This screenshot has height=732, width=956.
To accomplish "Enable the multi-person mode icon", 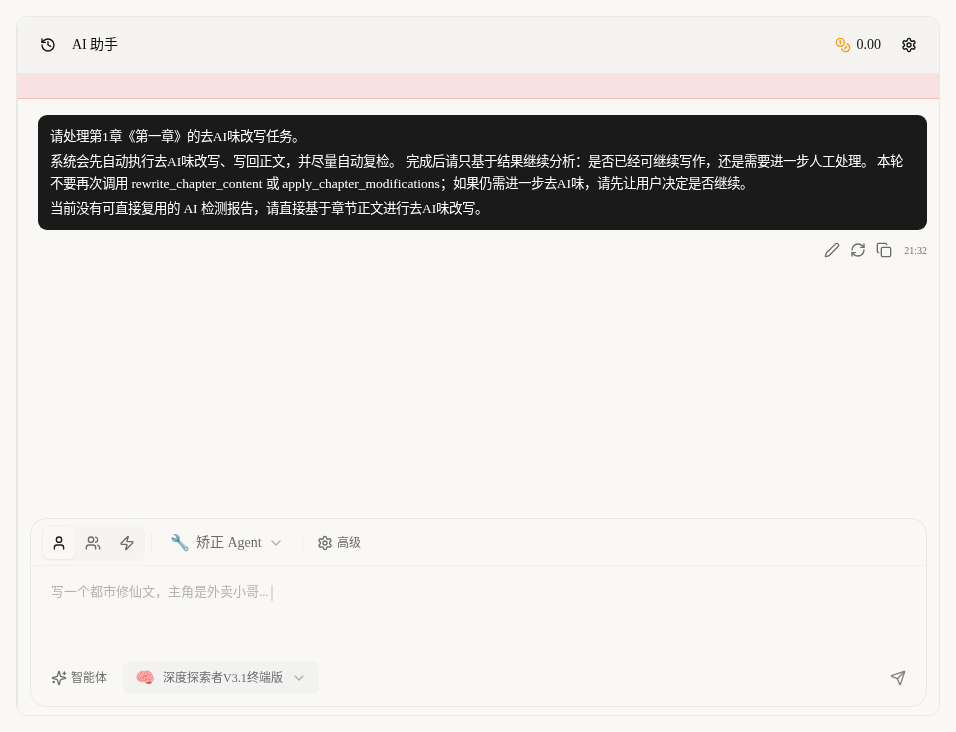I will [x=93, y=543].
